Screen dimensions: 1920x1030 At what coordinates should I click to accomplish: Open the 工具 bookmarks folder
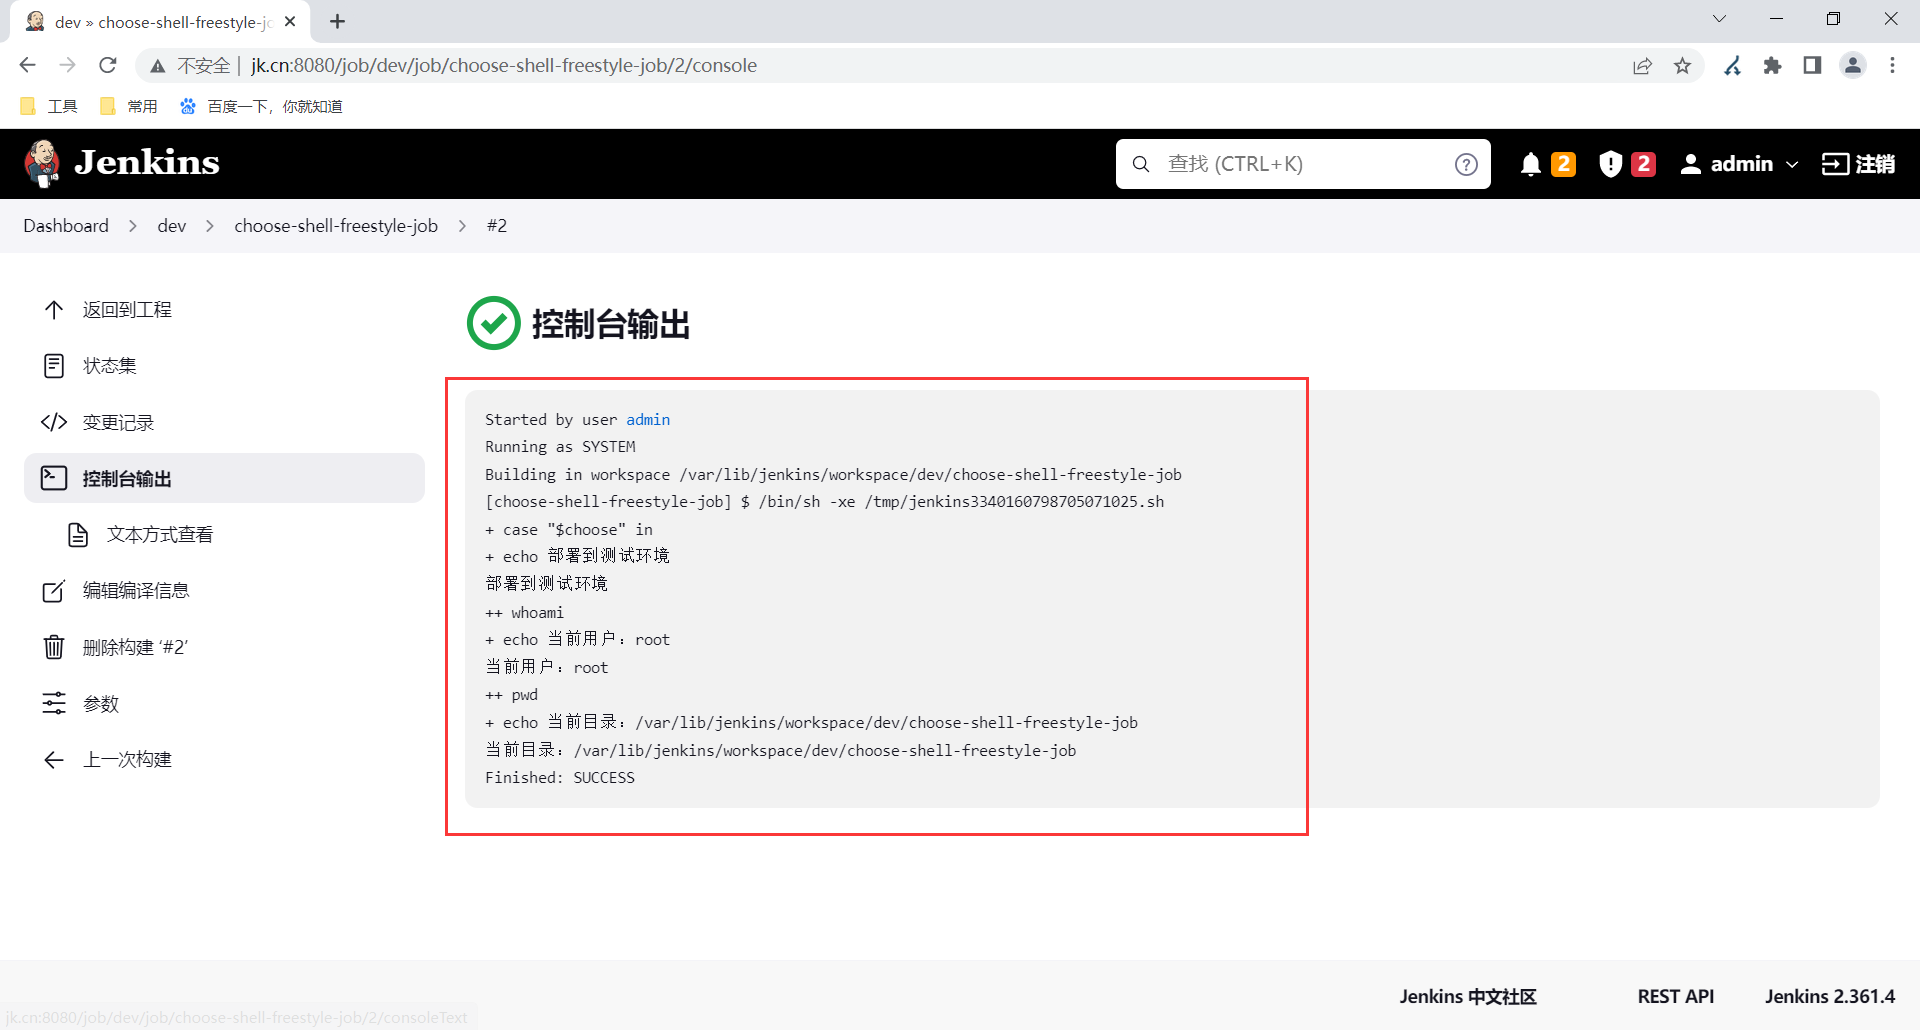coord(49,106)
